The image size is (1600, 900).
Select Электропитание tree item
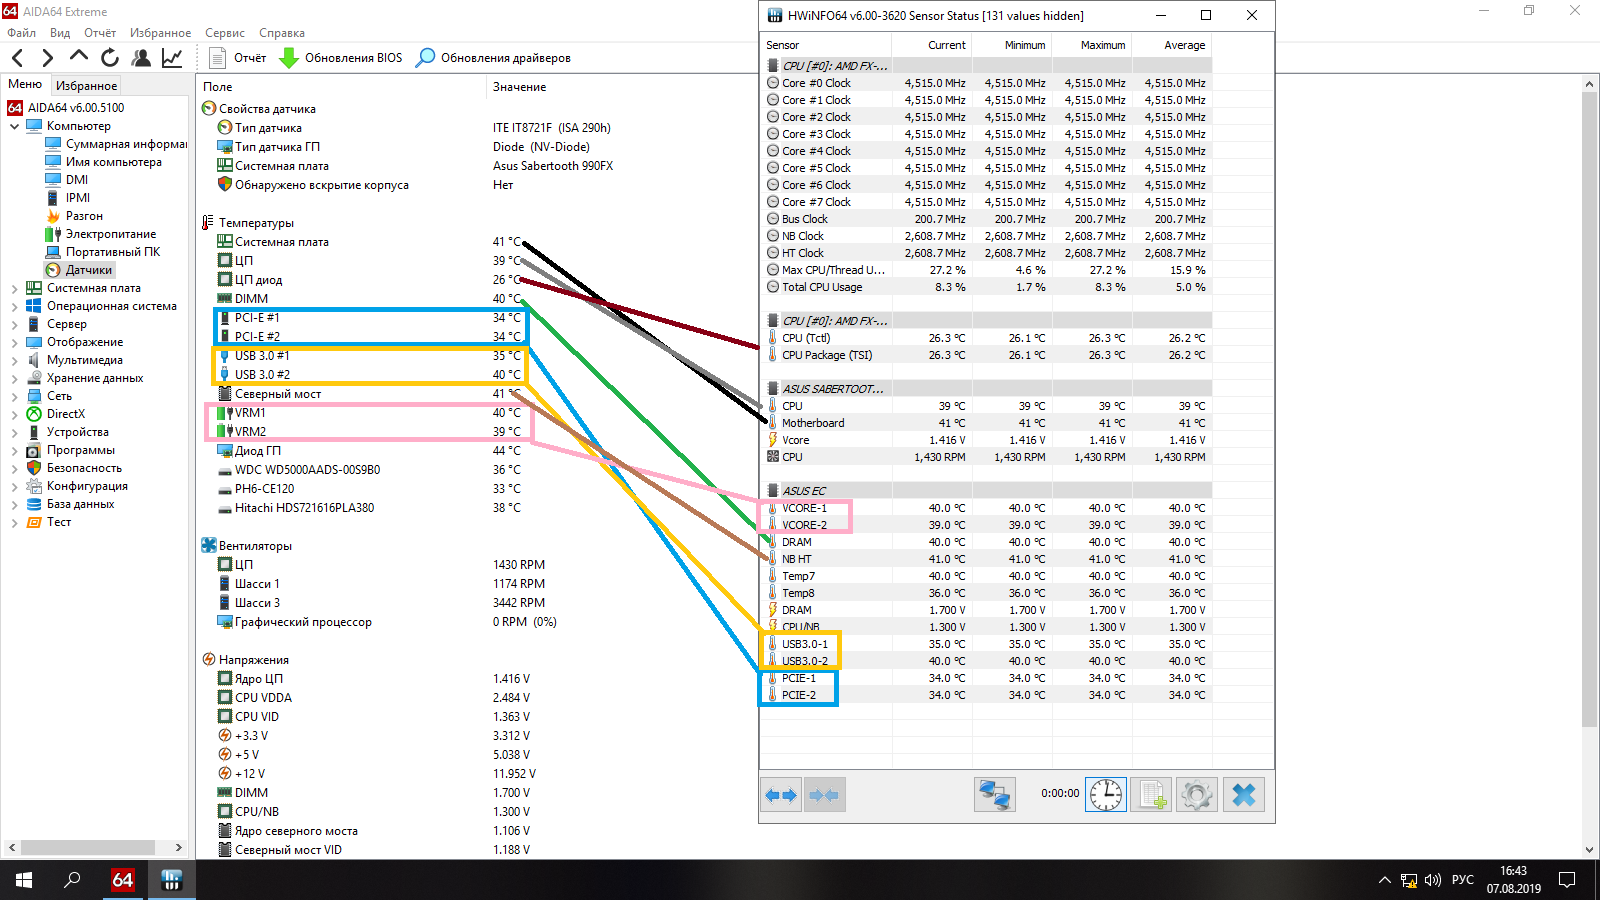tap(101, 234)
